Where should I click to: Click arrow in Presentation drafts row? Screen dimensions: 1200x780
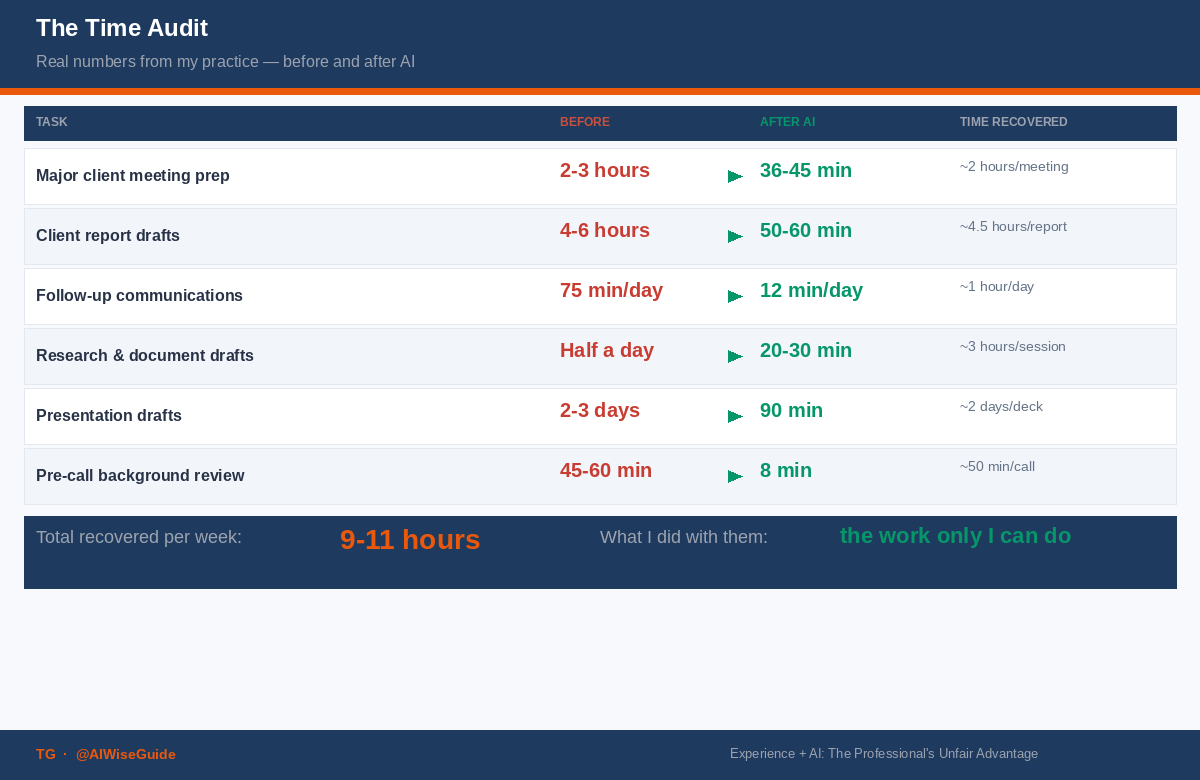tap(735, 417)
